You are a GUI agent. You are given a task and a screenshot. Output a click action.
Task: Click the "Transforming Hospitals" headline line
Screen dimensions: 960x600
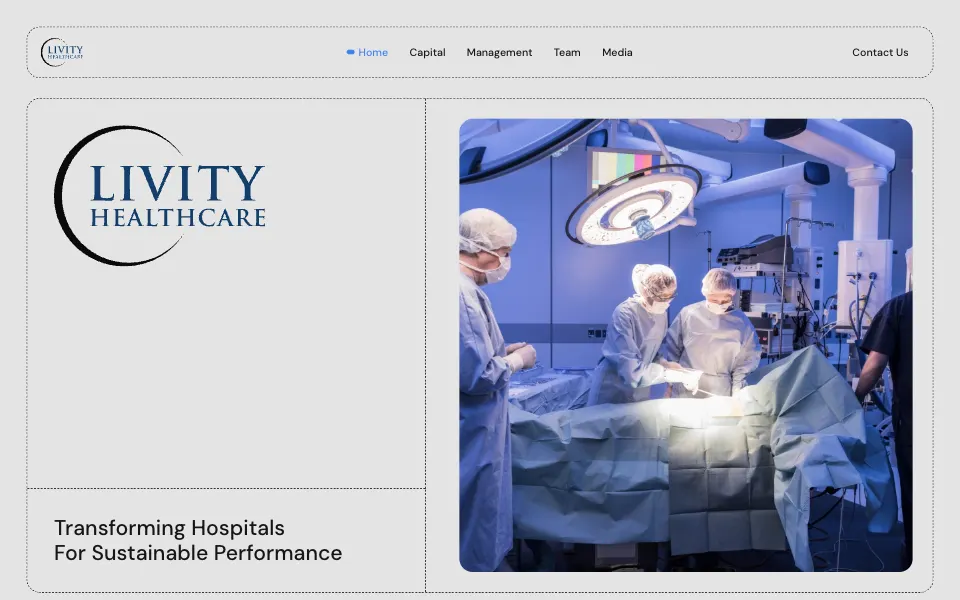(x=170, y=528)
